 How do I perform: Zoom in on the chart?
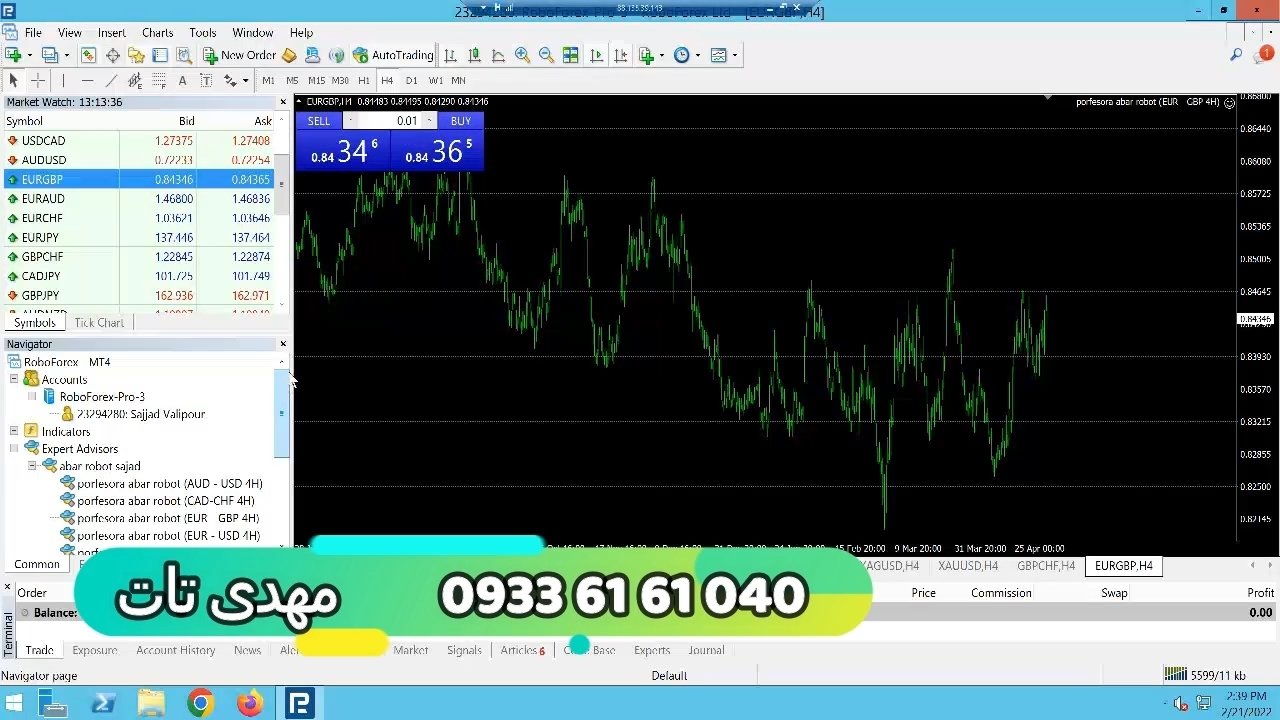click(x=522, y=56)
